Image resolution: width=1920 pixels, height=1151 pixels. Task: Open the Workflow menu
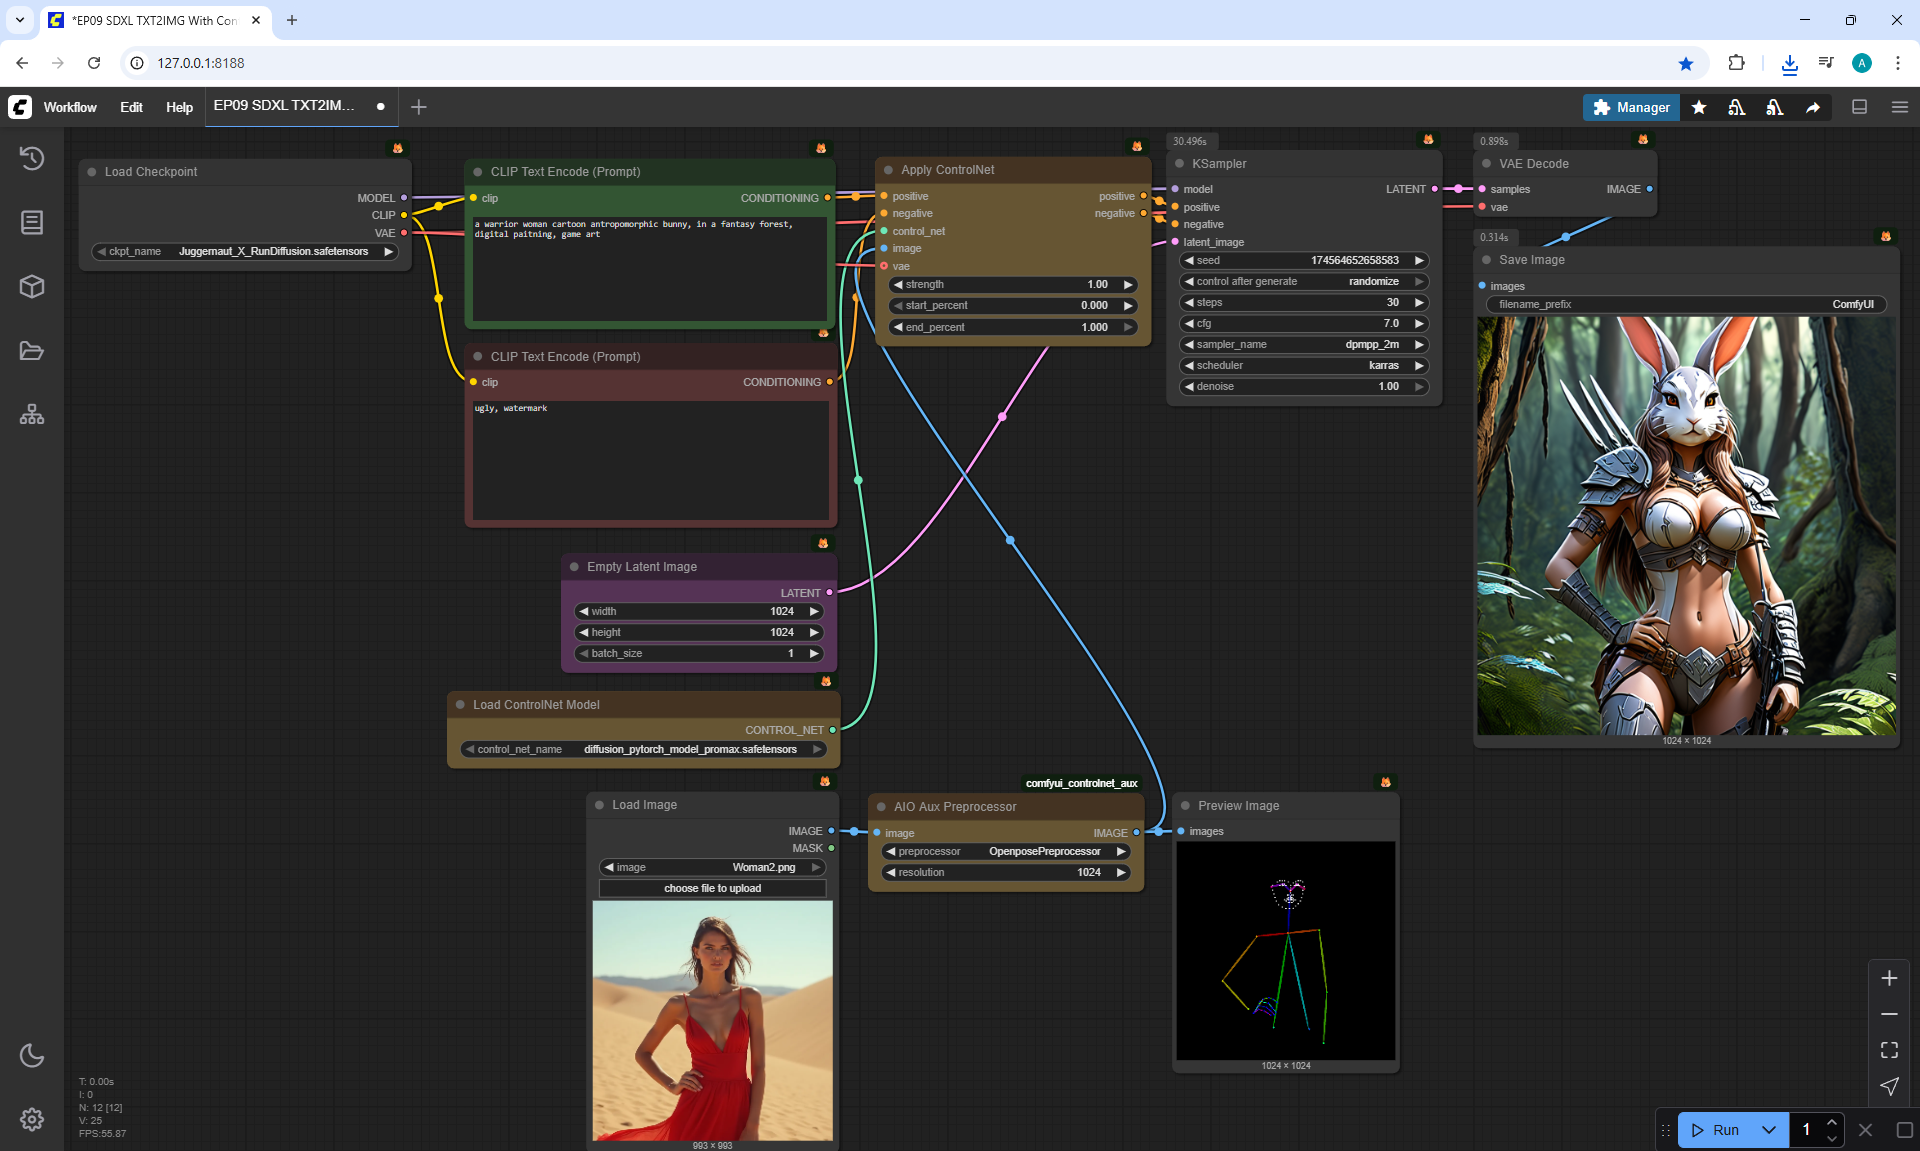click(x=70, y=107)
